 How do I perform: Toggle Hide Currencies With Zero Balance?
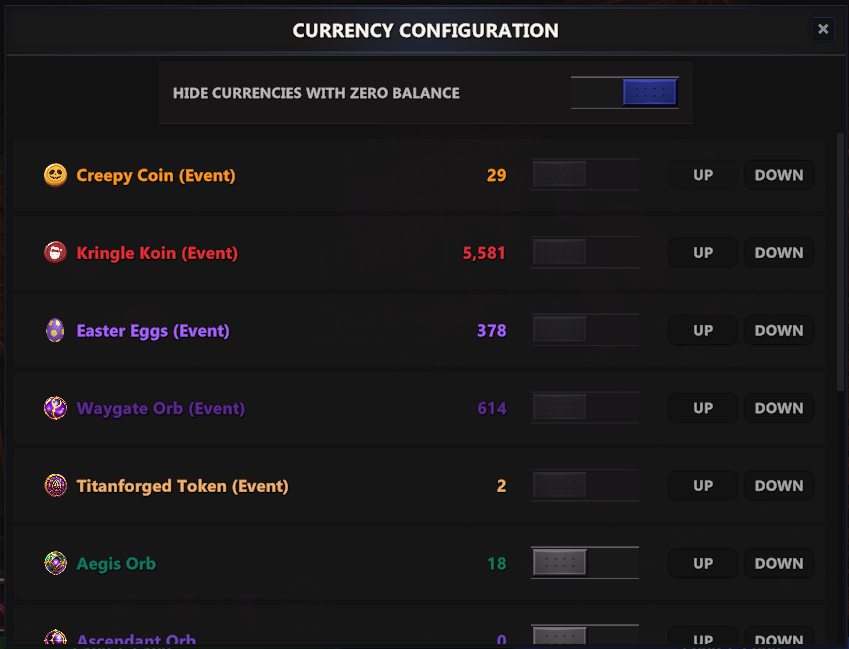pyautogui.click(x=624, y=91)
